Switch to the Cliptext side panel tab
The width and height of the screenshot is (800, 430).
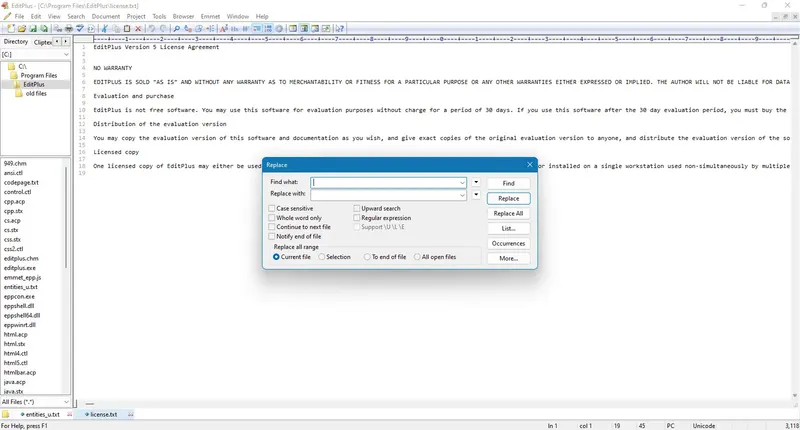[43, 42]
